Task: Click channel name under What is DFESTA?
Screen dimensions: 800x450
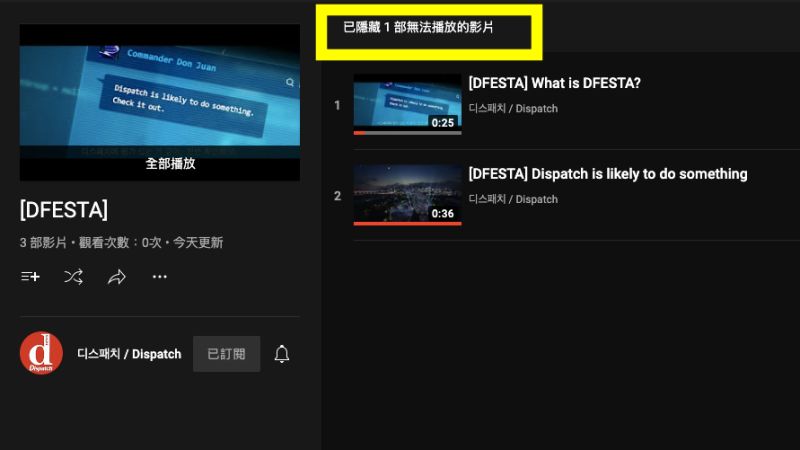Action: tap(513, 108)
